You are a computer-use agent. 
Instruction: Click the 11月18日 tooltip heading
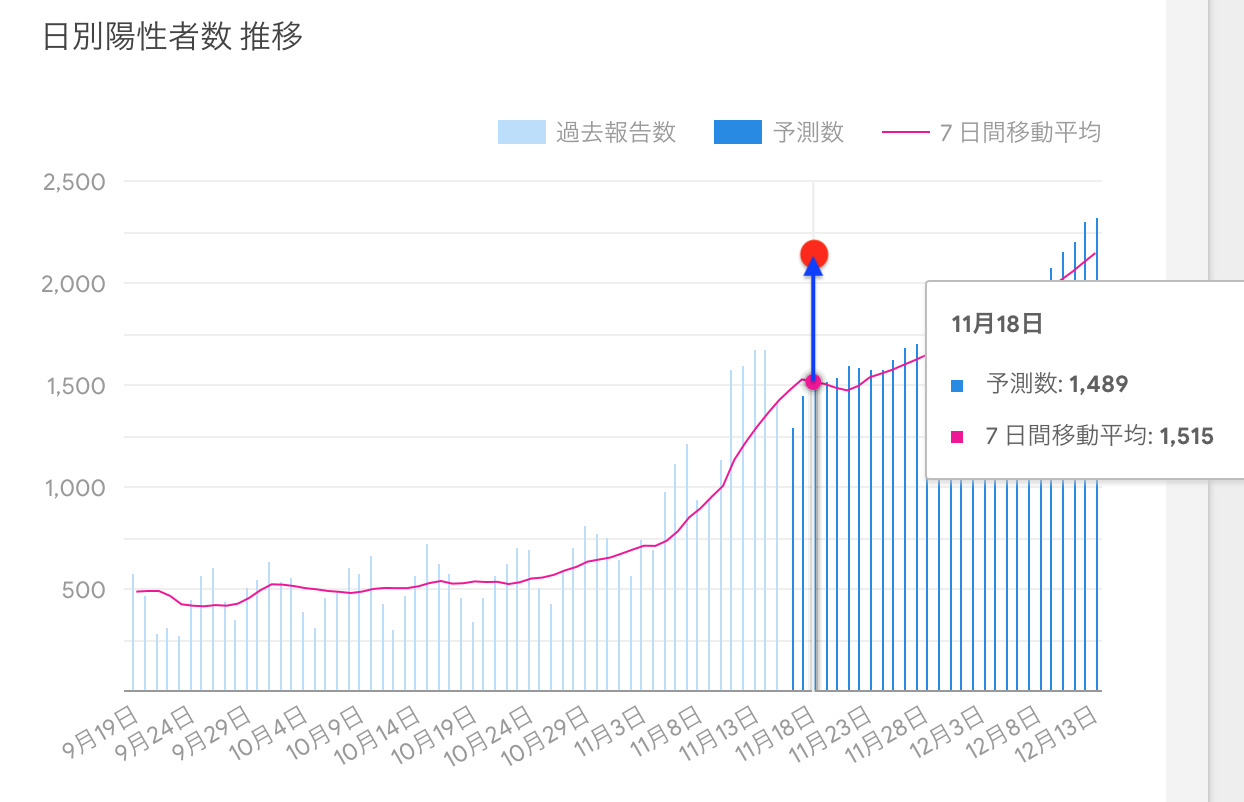984,324
